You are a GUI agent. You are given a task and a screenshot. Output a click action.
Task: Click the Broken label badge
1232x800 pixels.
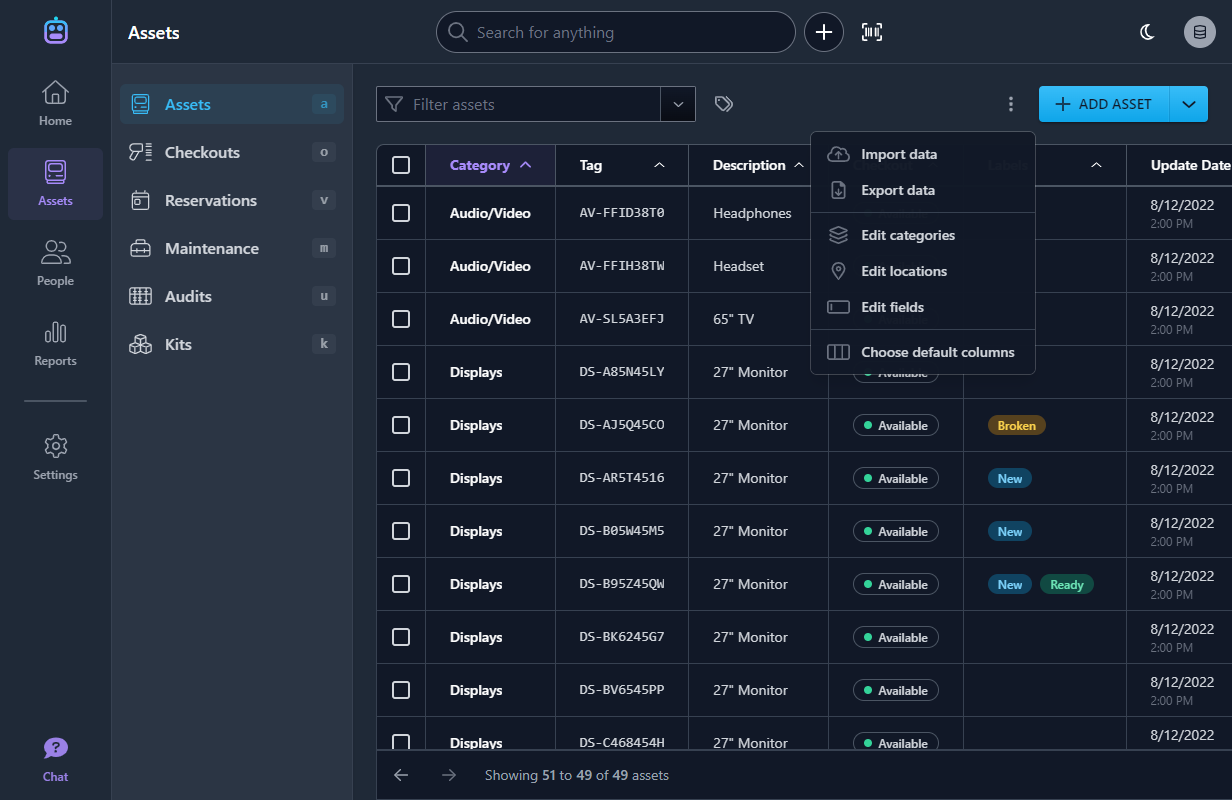[x=1016, y=425]
